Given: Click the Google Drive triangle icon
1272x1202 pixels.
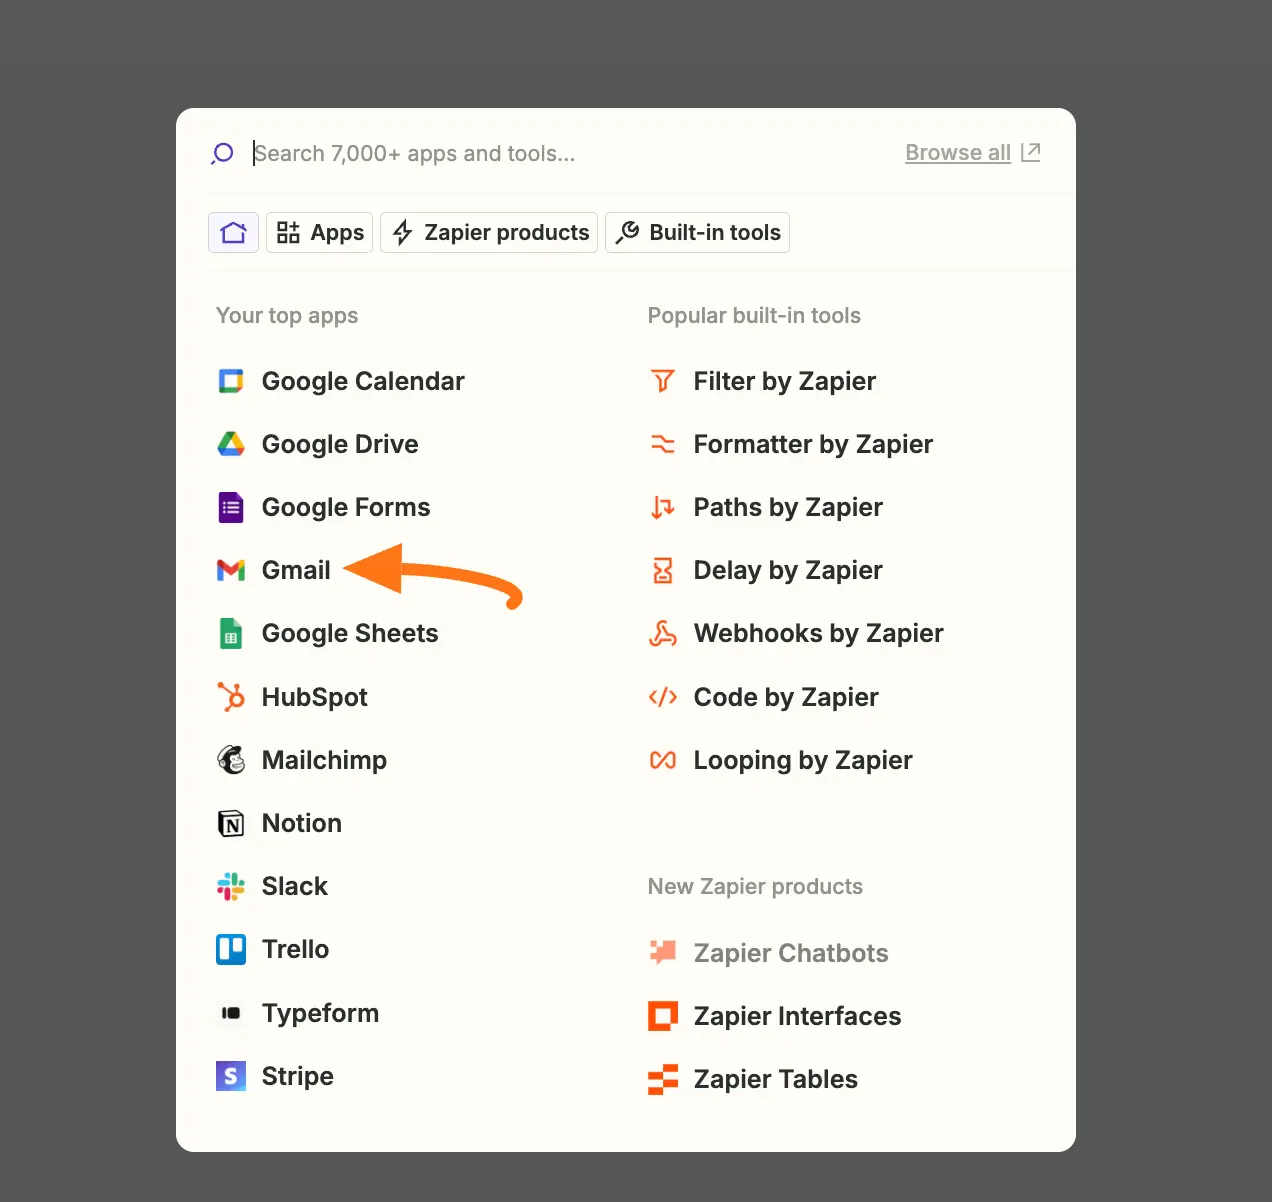Looking at the screenshot, I should (231, 444).
